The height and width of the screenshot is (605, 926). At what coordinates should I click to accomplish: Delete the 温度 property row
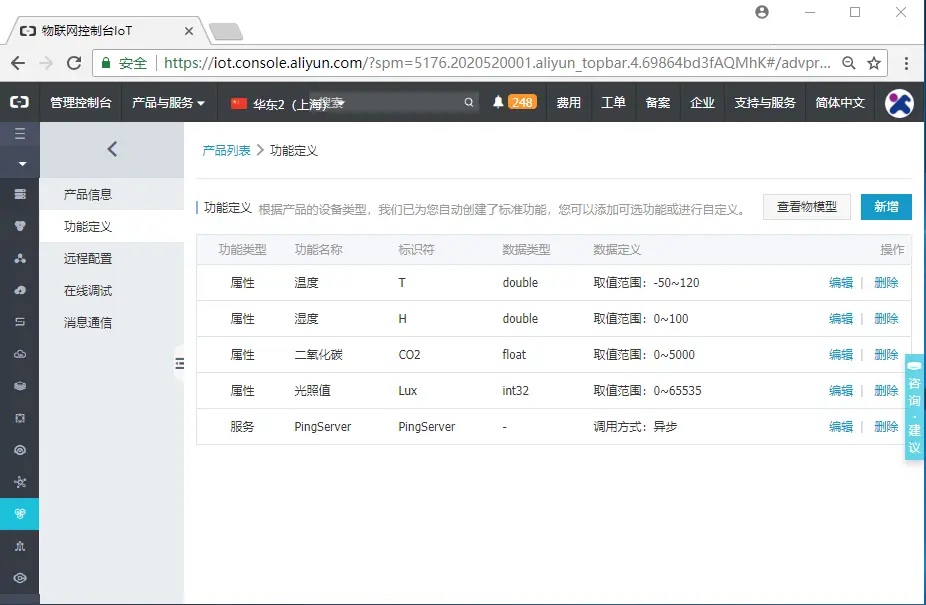(x=886, y=282)
